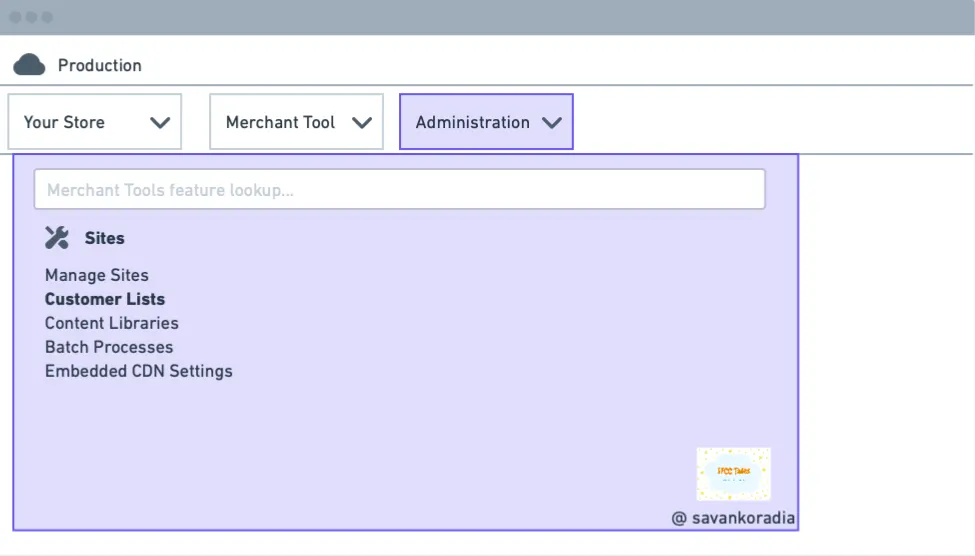Image resolution: width=975 pixels, height=556 pixels.
Task: Choose Customer Lists in the Sites menu
Action: tap(104, 299)
